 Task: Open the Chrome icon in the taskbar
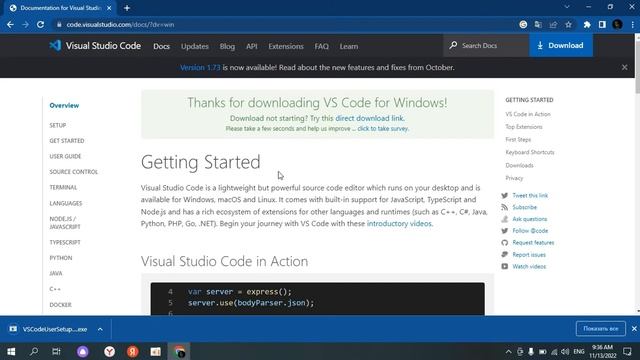179,351
